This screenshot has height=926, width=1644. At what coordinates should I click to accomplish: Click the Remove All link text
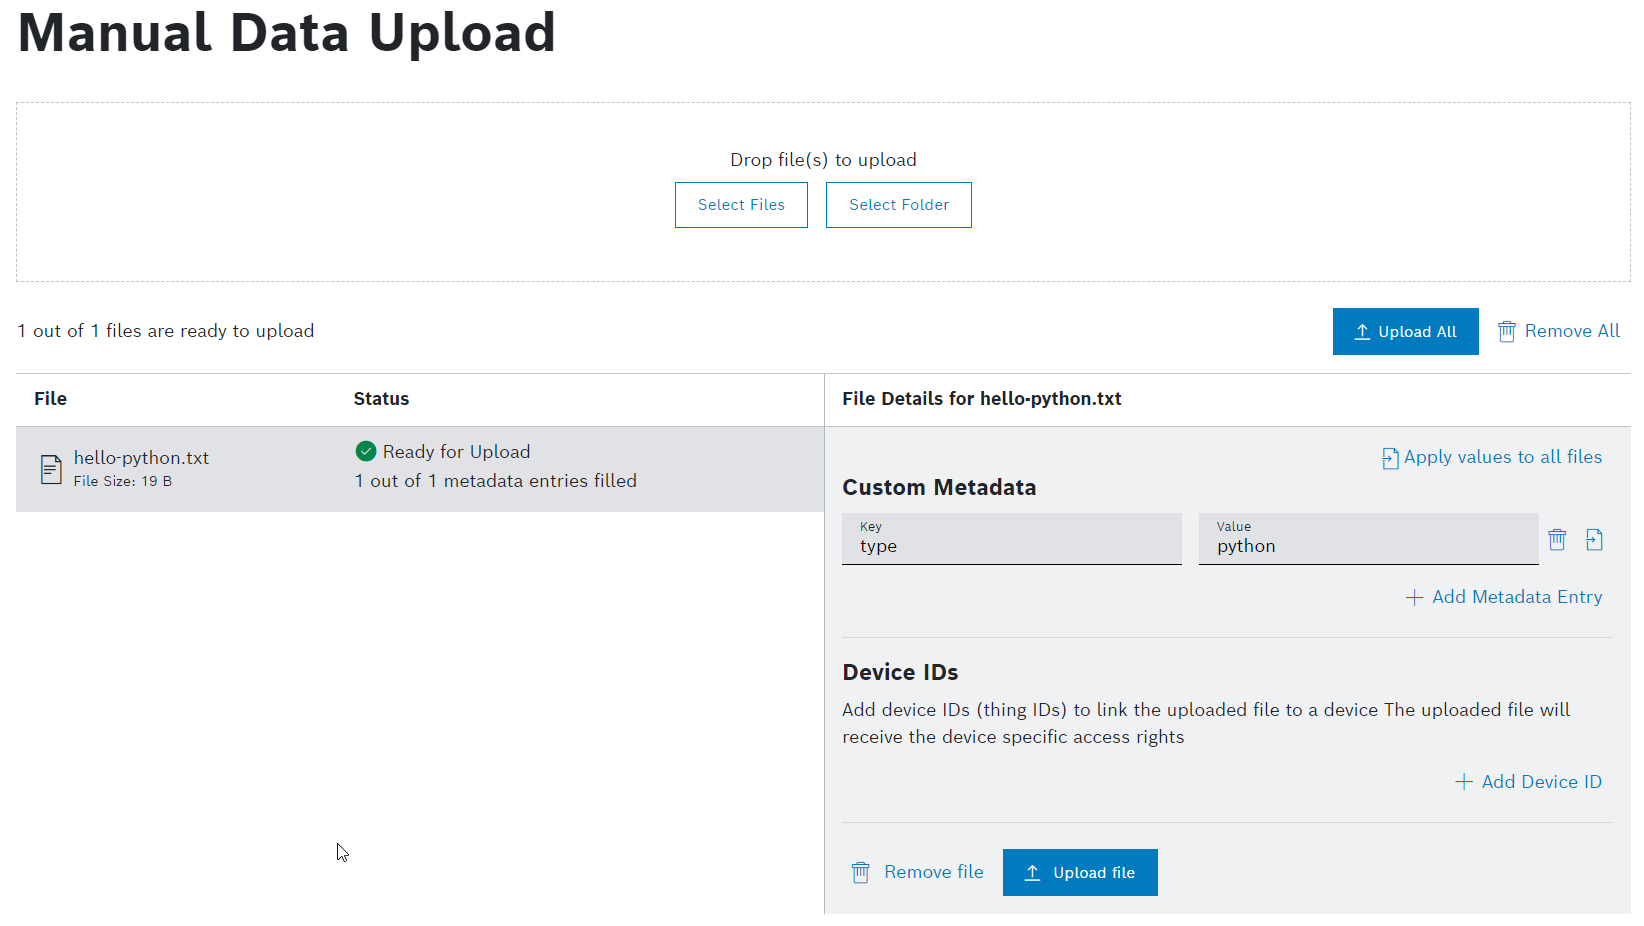(x=1571, y=331)
